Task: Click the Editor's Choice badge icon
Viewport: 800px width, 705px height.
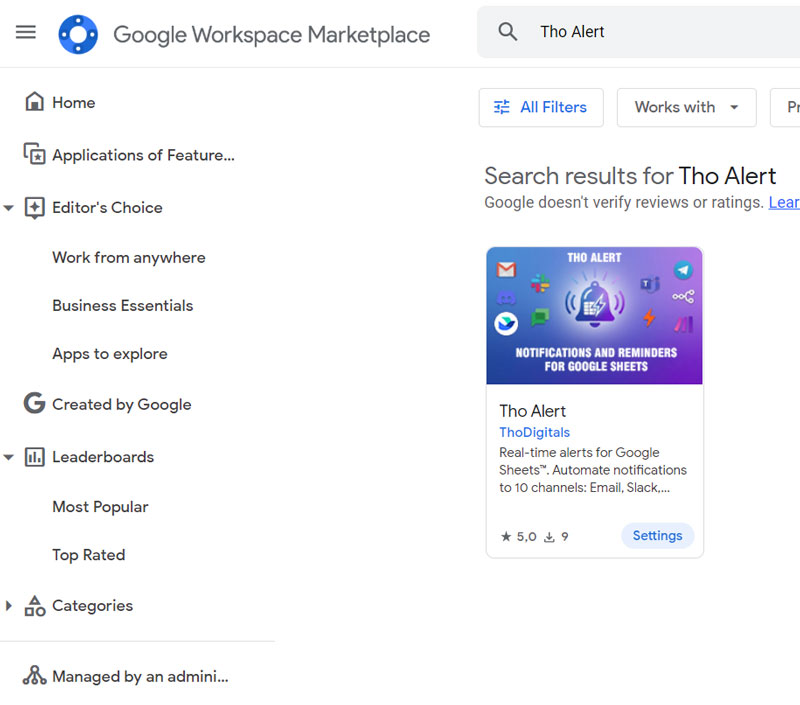Action: [34, 207]
